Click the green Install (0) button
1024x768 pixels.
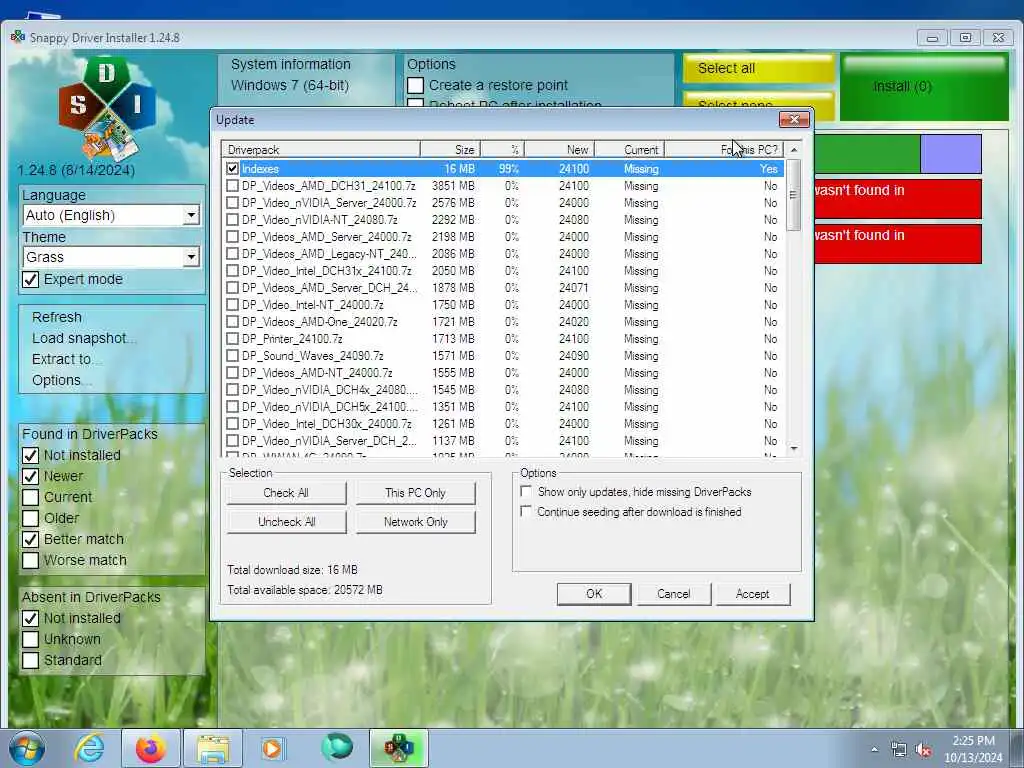[924, 87]
